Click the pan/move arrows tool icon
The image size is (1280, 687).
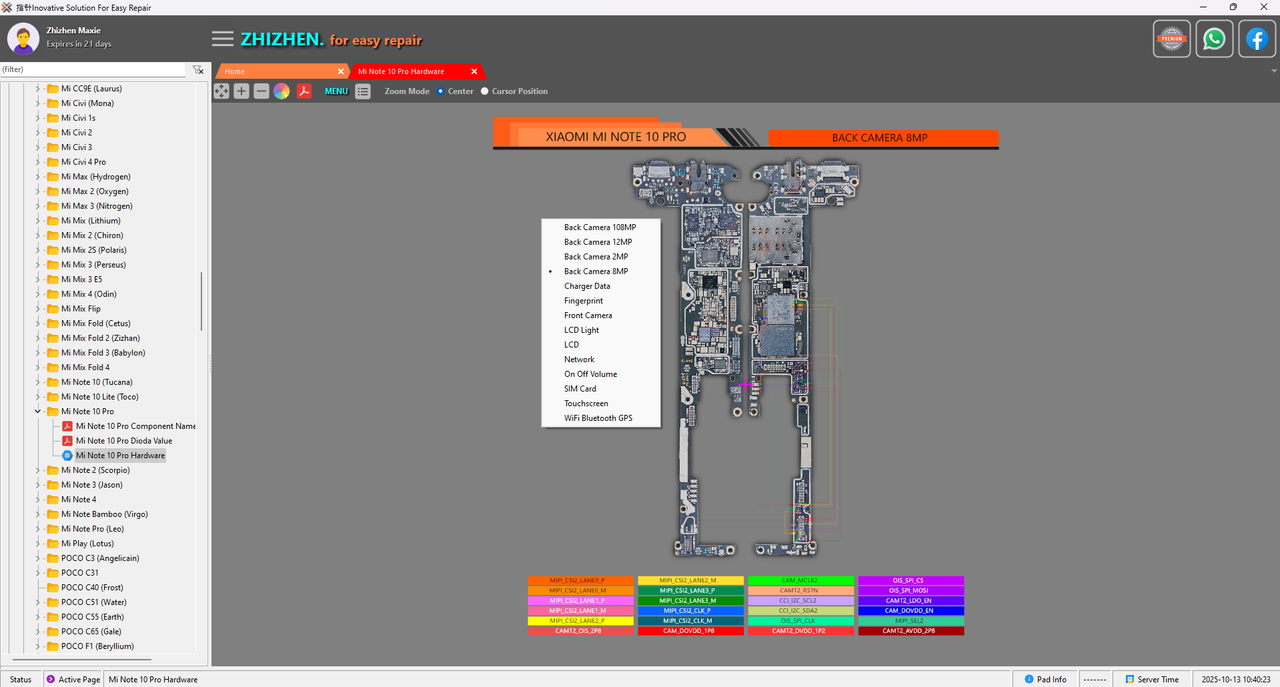click(x=221, y=91)
